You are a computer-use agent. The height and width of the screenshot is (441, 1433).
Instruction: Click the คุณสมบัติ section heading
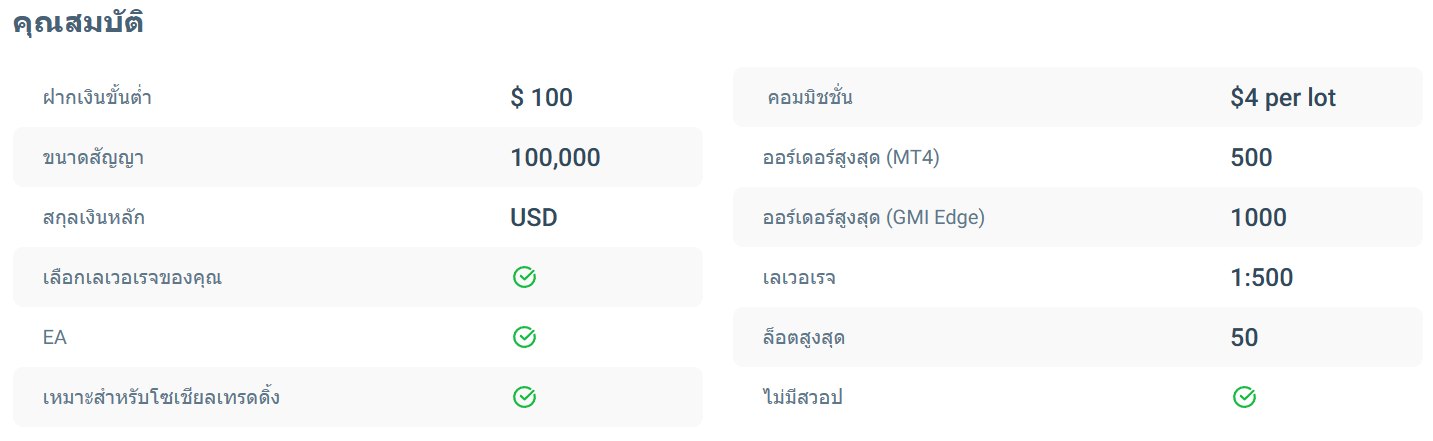(x=78, y=23)
